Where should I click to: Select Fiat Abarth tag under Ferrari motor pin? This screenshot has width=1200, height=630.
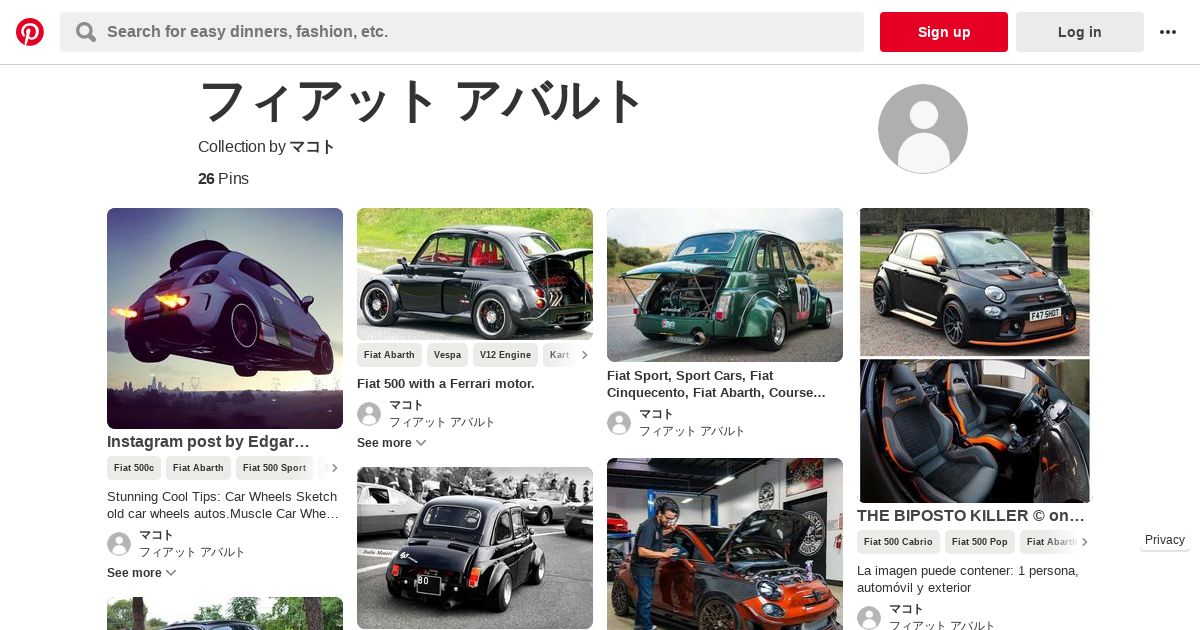389,355
